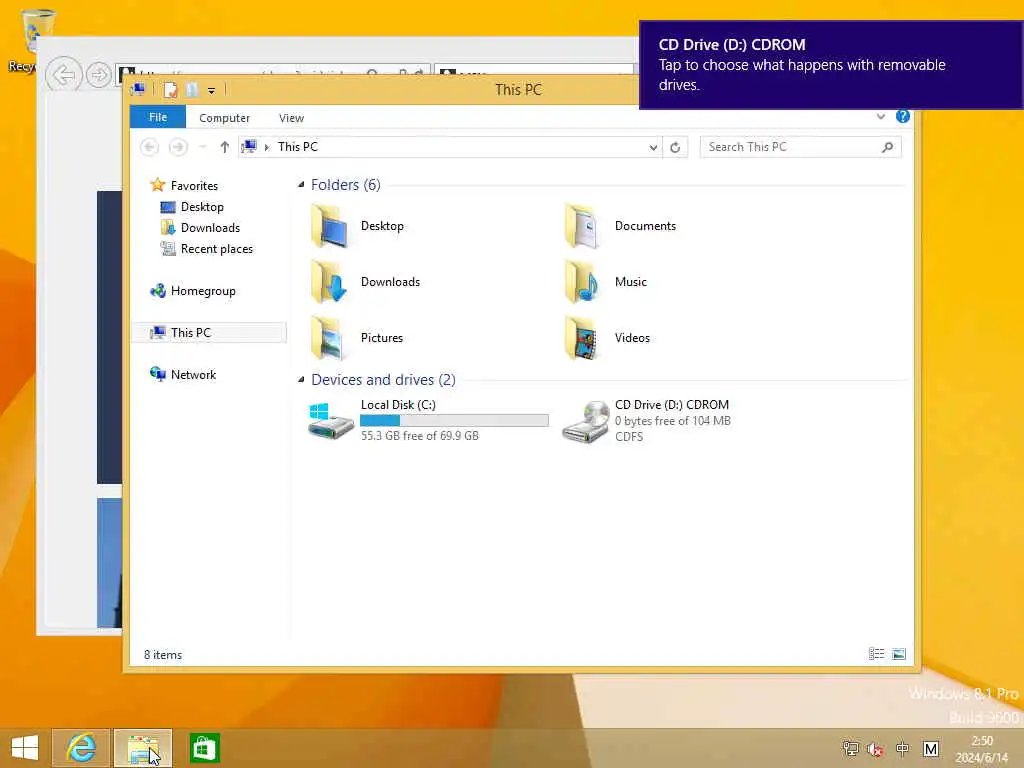Open Explorer Help question mark icon
The image size is (1024, 768).
click(x=903, y=116)
